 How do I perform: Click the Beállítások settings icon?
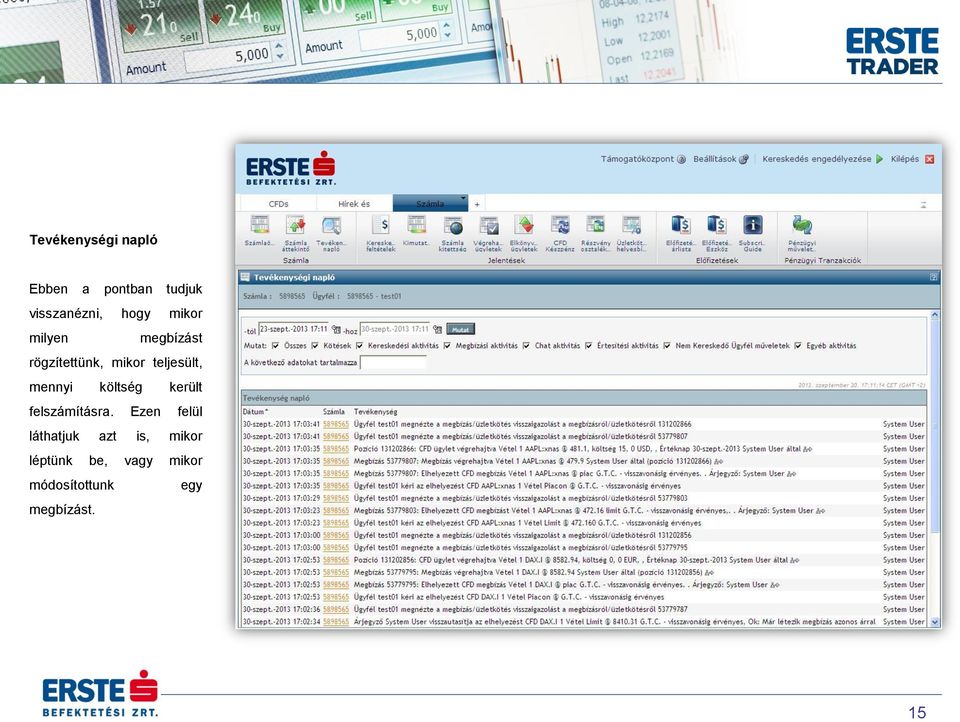coord(744,159)
